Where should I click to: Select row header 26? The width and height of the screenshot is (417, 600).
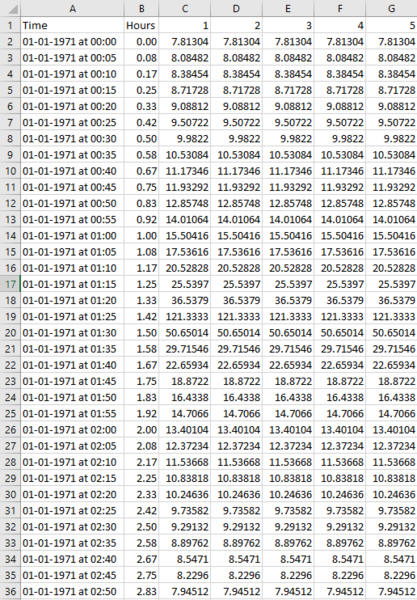pyautogui.click(x=10, y=430)
